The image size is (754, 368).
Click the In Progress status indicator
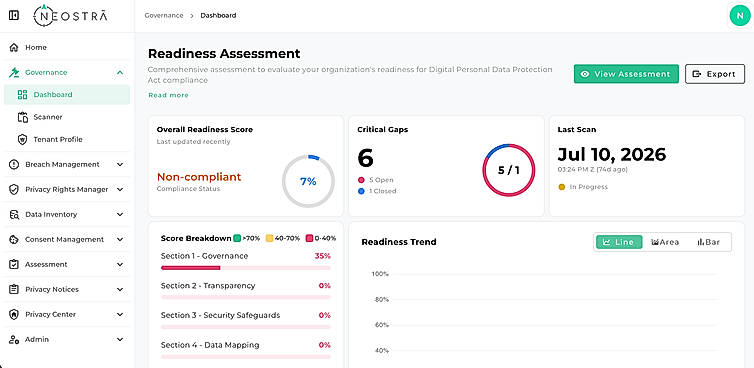point(583,187)
